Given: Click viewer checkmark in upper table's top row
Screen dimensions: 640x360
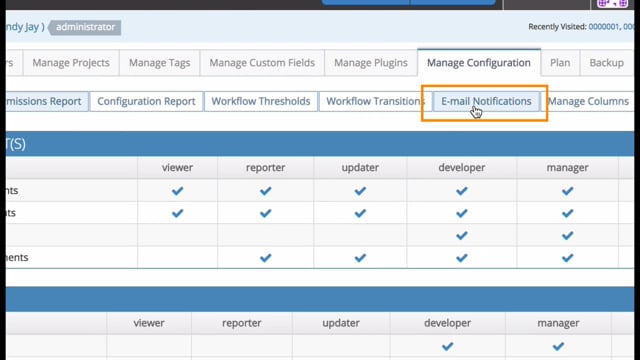Looking at the screenshot, I should pyautogui.click(x=177, y=191).
